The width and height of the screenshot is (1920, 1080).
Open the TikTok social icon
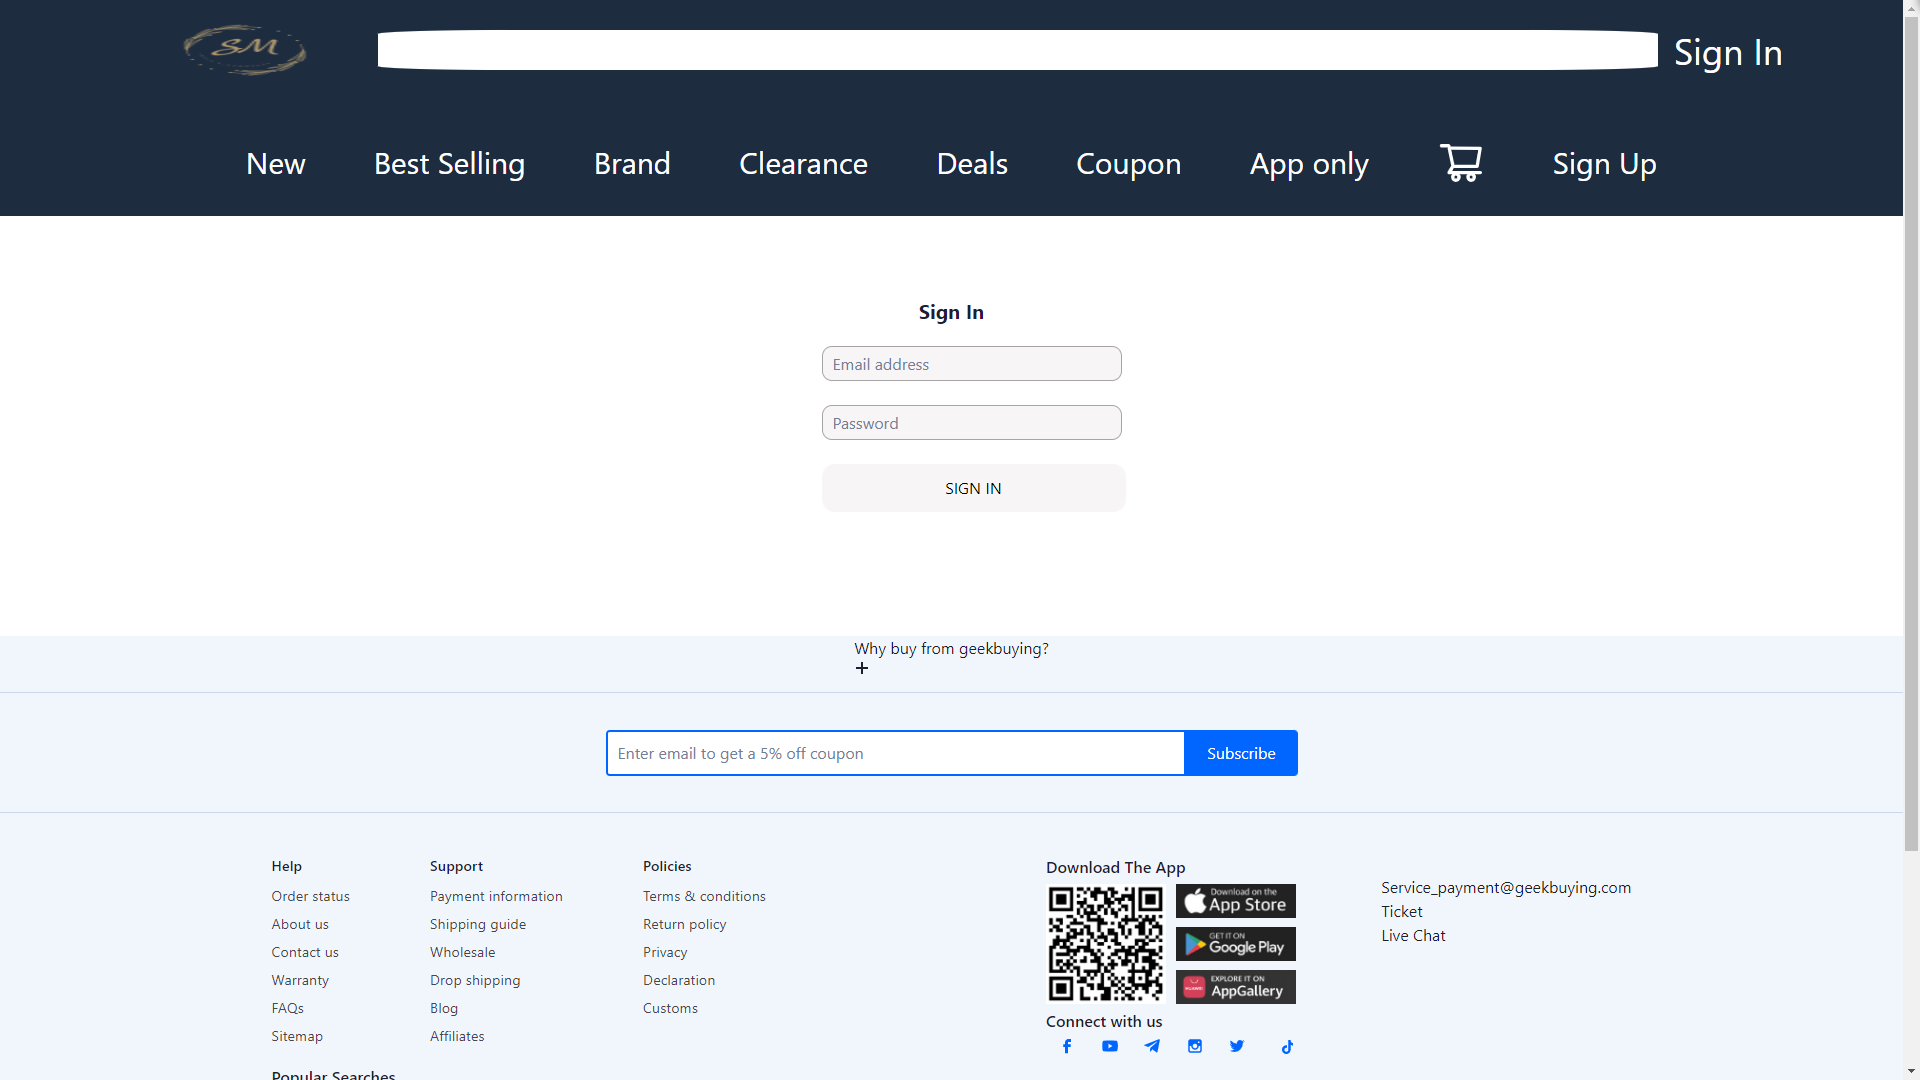pos(1287,1047)
